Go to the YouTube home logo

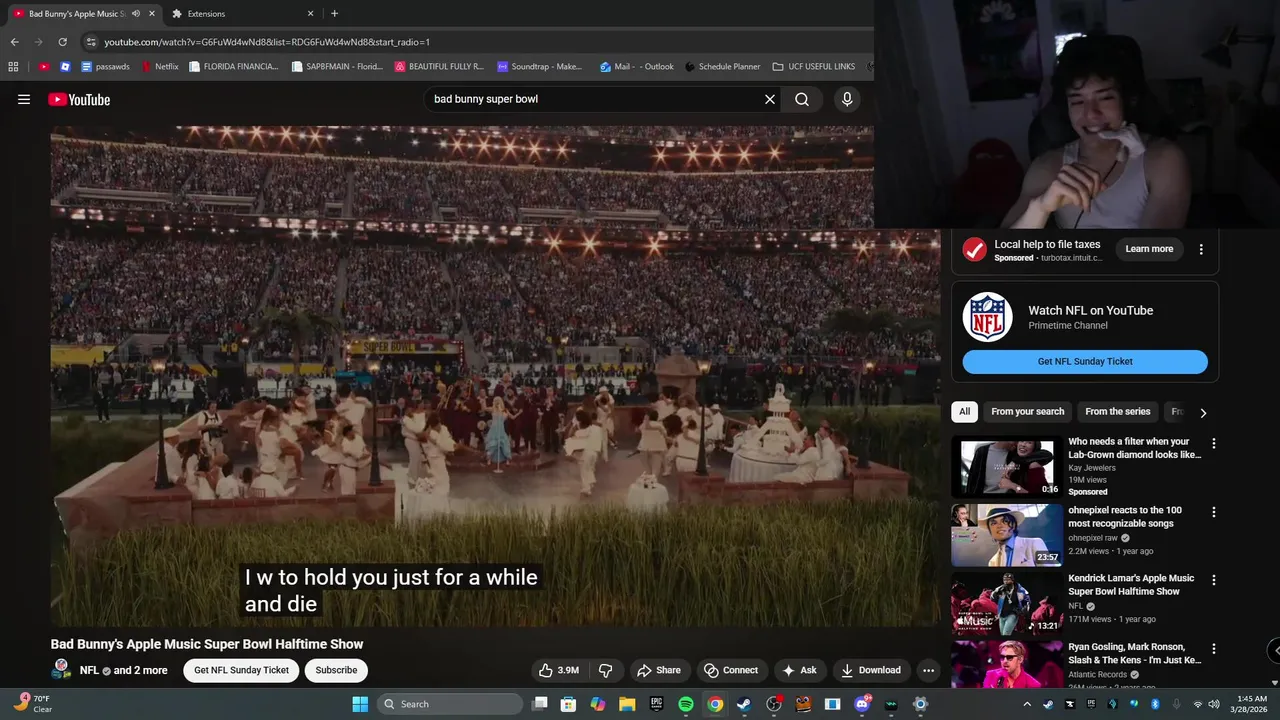point(79,99)
